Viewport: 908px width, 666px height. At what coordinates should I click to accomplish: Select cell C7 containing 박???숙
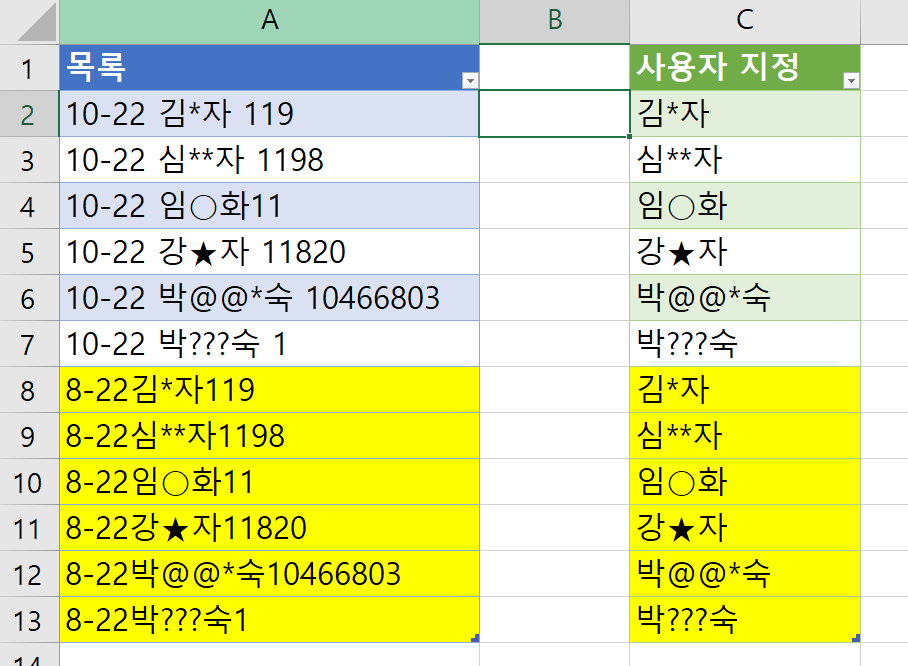(x=744, y=344)
